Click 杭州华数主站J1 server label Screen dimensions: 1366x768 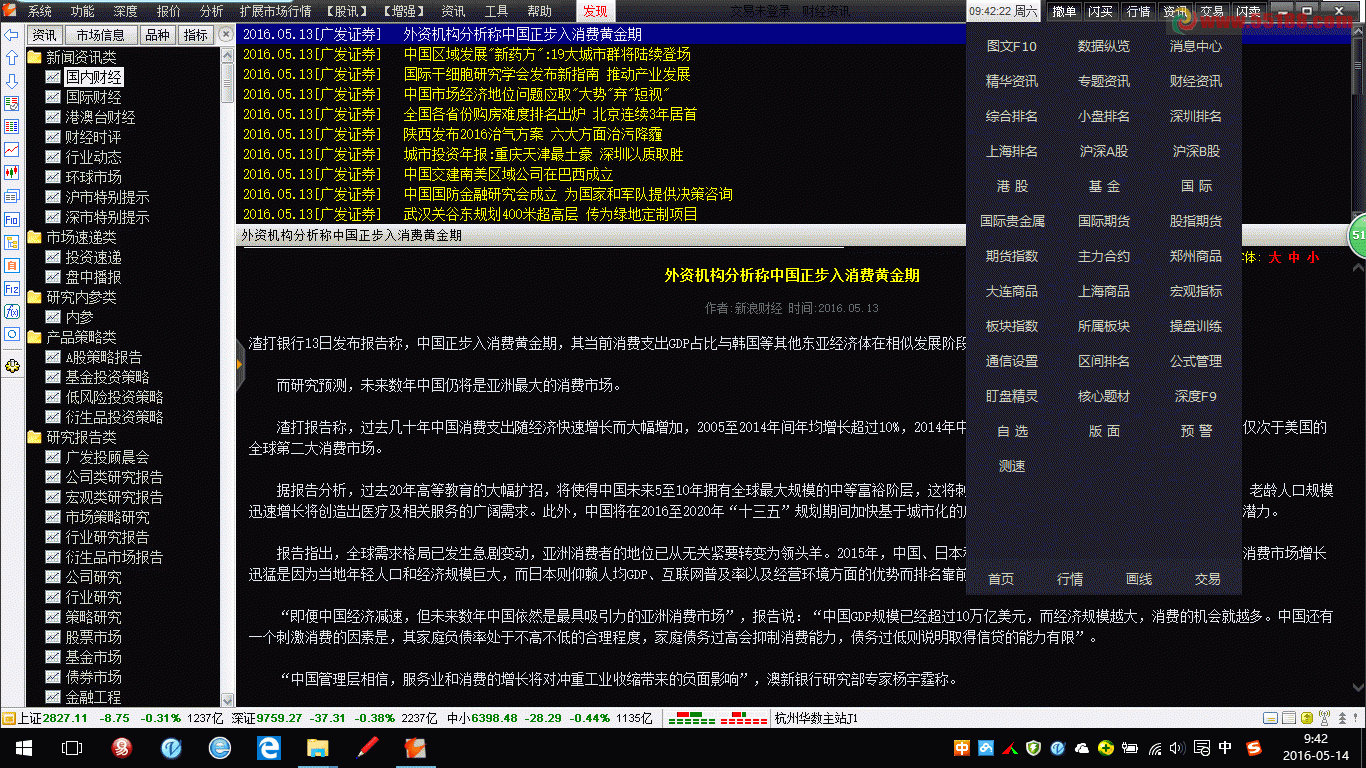(x=816, y=718)
